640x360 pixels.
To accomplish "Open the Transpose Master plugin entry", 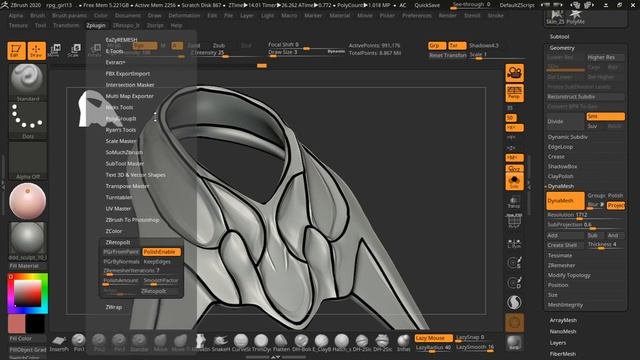I will 127,186.
